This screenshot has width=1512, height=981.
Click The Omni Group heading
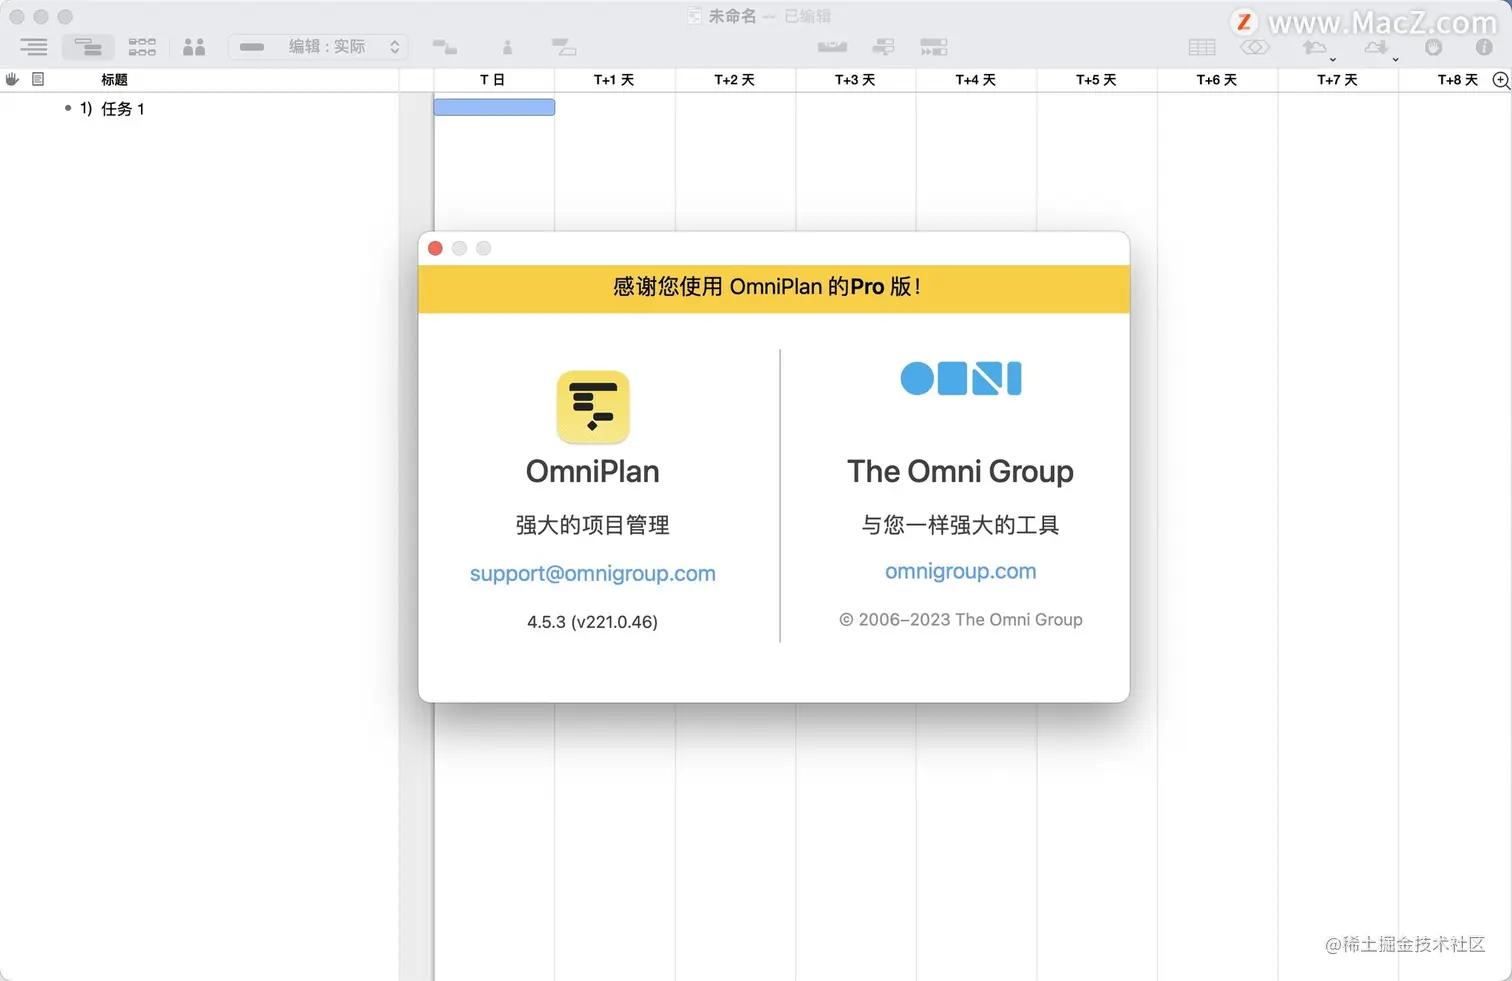[960, 471]
